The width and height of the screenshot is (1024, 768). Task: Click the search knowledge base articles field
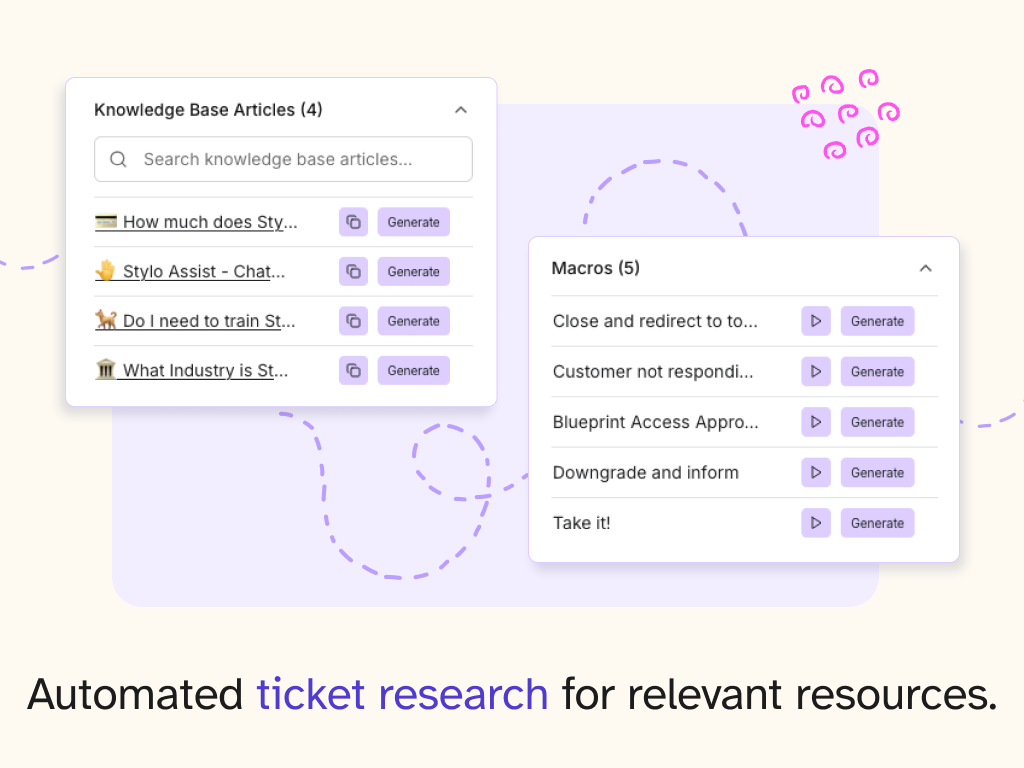pyautogui.click(x=290, y=159)
